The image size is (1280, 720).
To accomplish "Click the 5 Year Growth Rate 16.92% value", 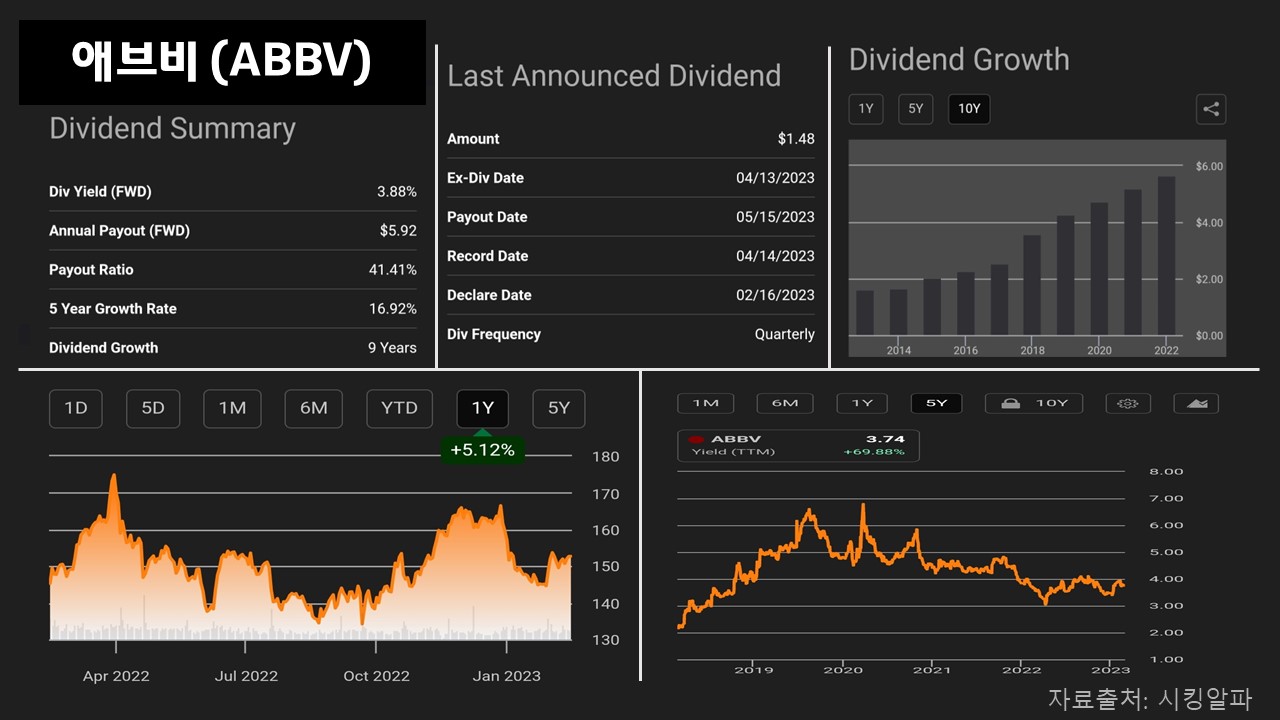I will [x=393, y=309].
